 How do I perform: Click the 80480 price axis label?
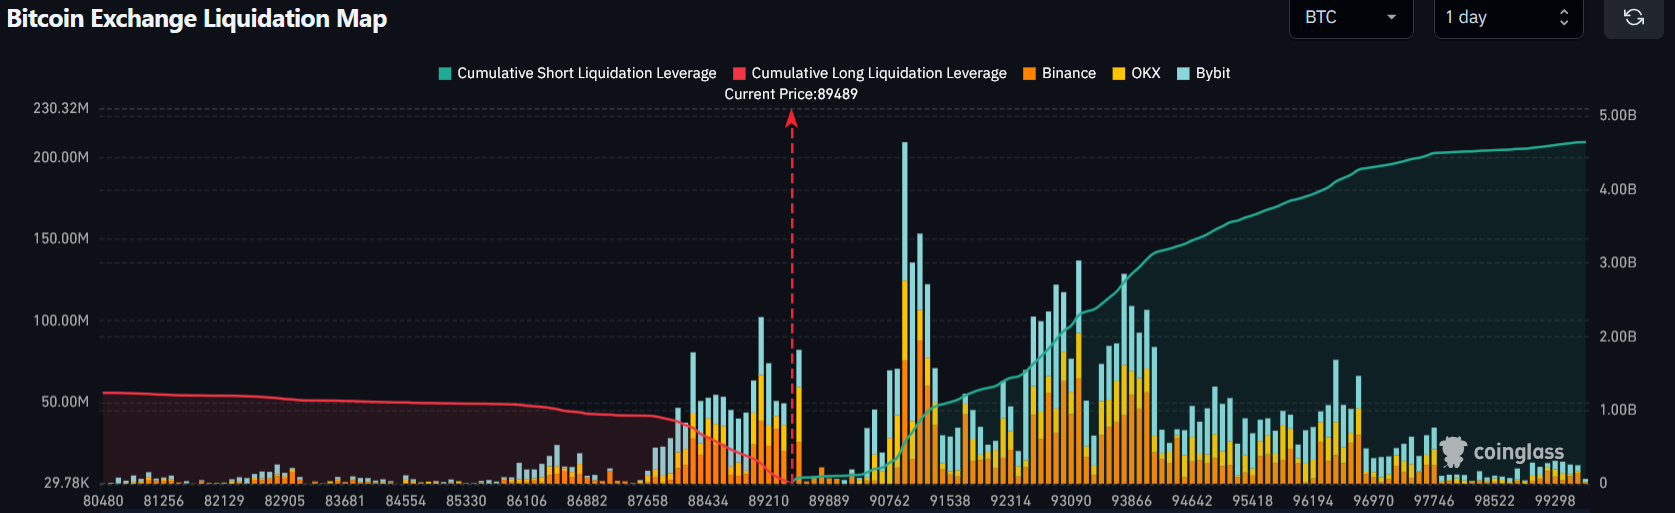tap(103, 500)
